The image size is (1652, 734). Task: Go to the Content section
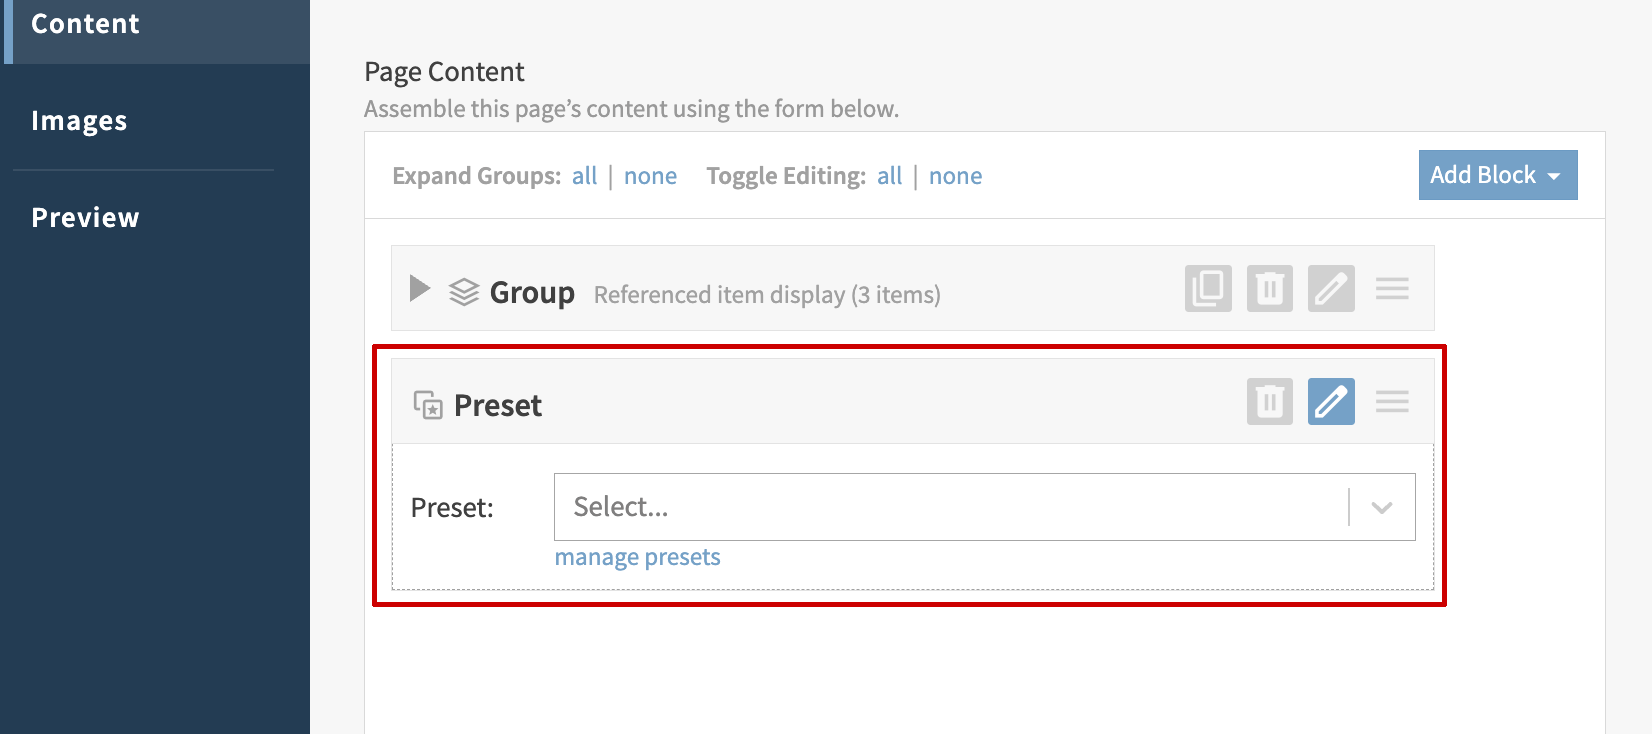point(85,24)
